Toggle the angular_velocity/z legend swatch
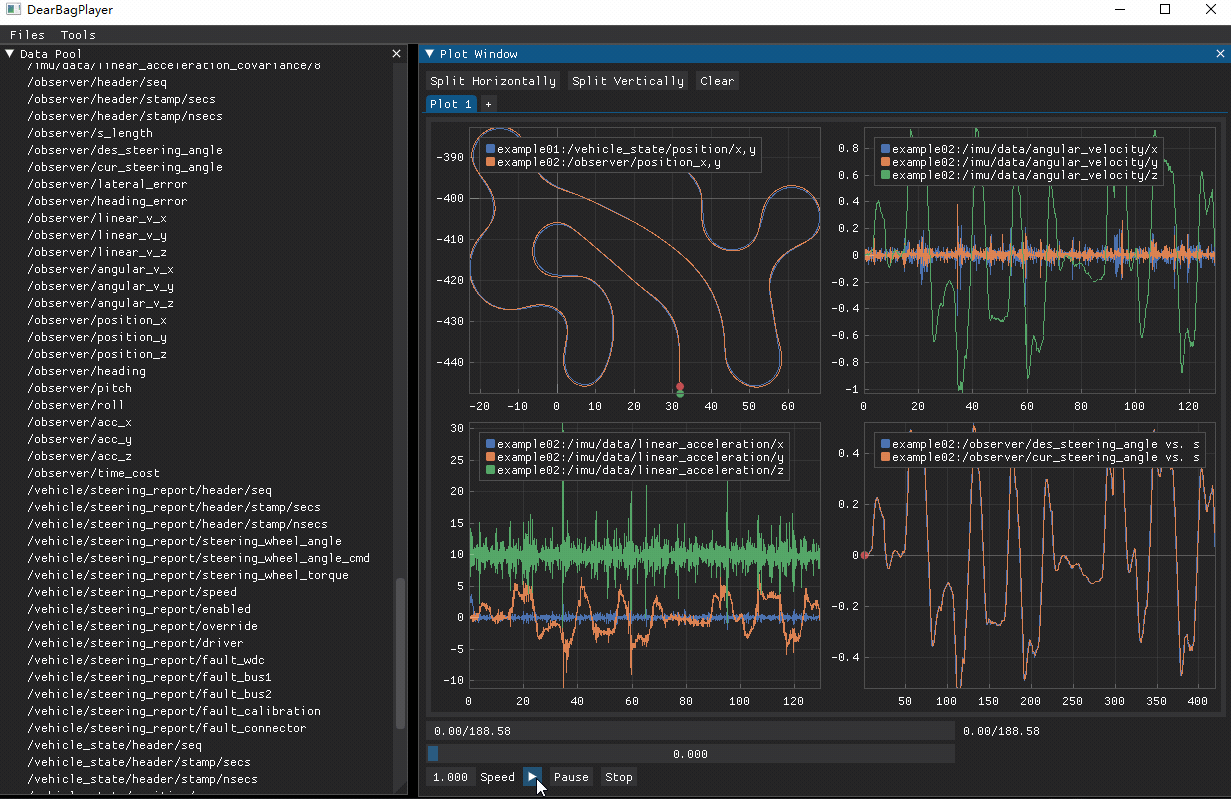The image size is (1231, 799). (x=885, y=175)
